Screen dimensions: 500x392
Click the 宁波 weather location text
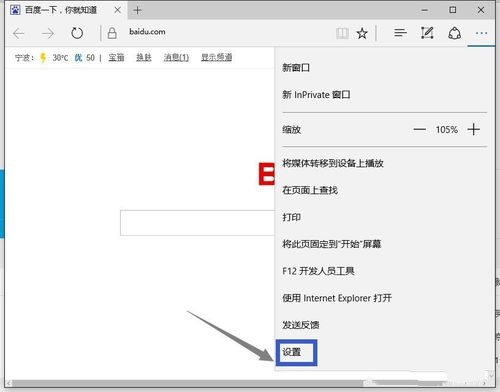click(24, 58)
